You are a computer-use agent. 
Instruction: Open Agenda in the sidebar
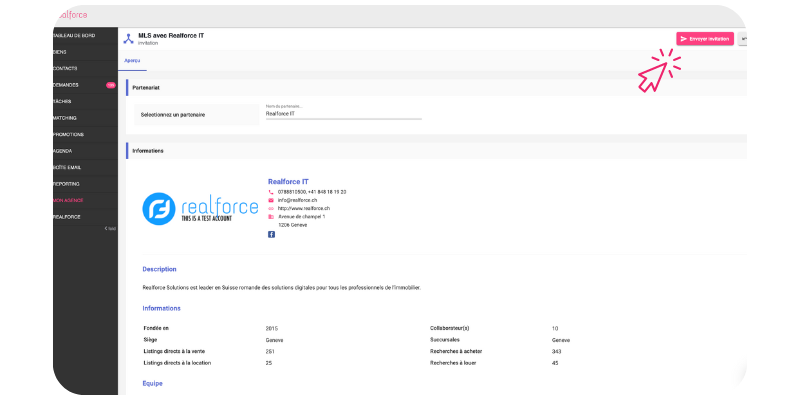[x=63, y=151]
